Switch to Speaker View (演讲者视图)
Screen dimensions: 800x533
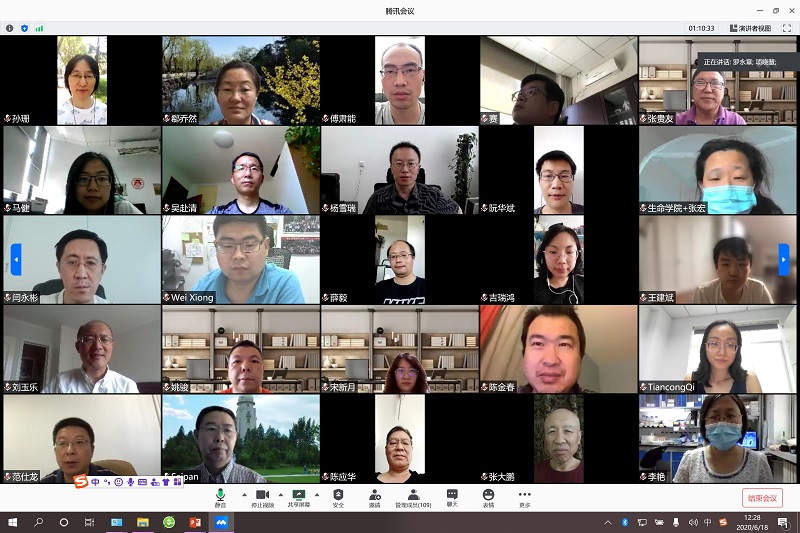751,28
